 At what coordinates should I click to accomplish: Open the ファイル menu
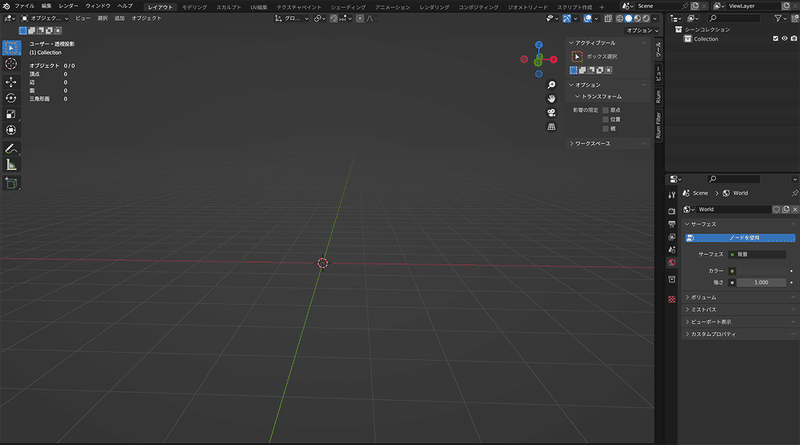click(24, 6)
